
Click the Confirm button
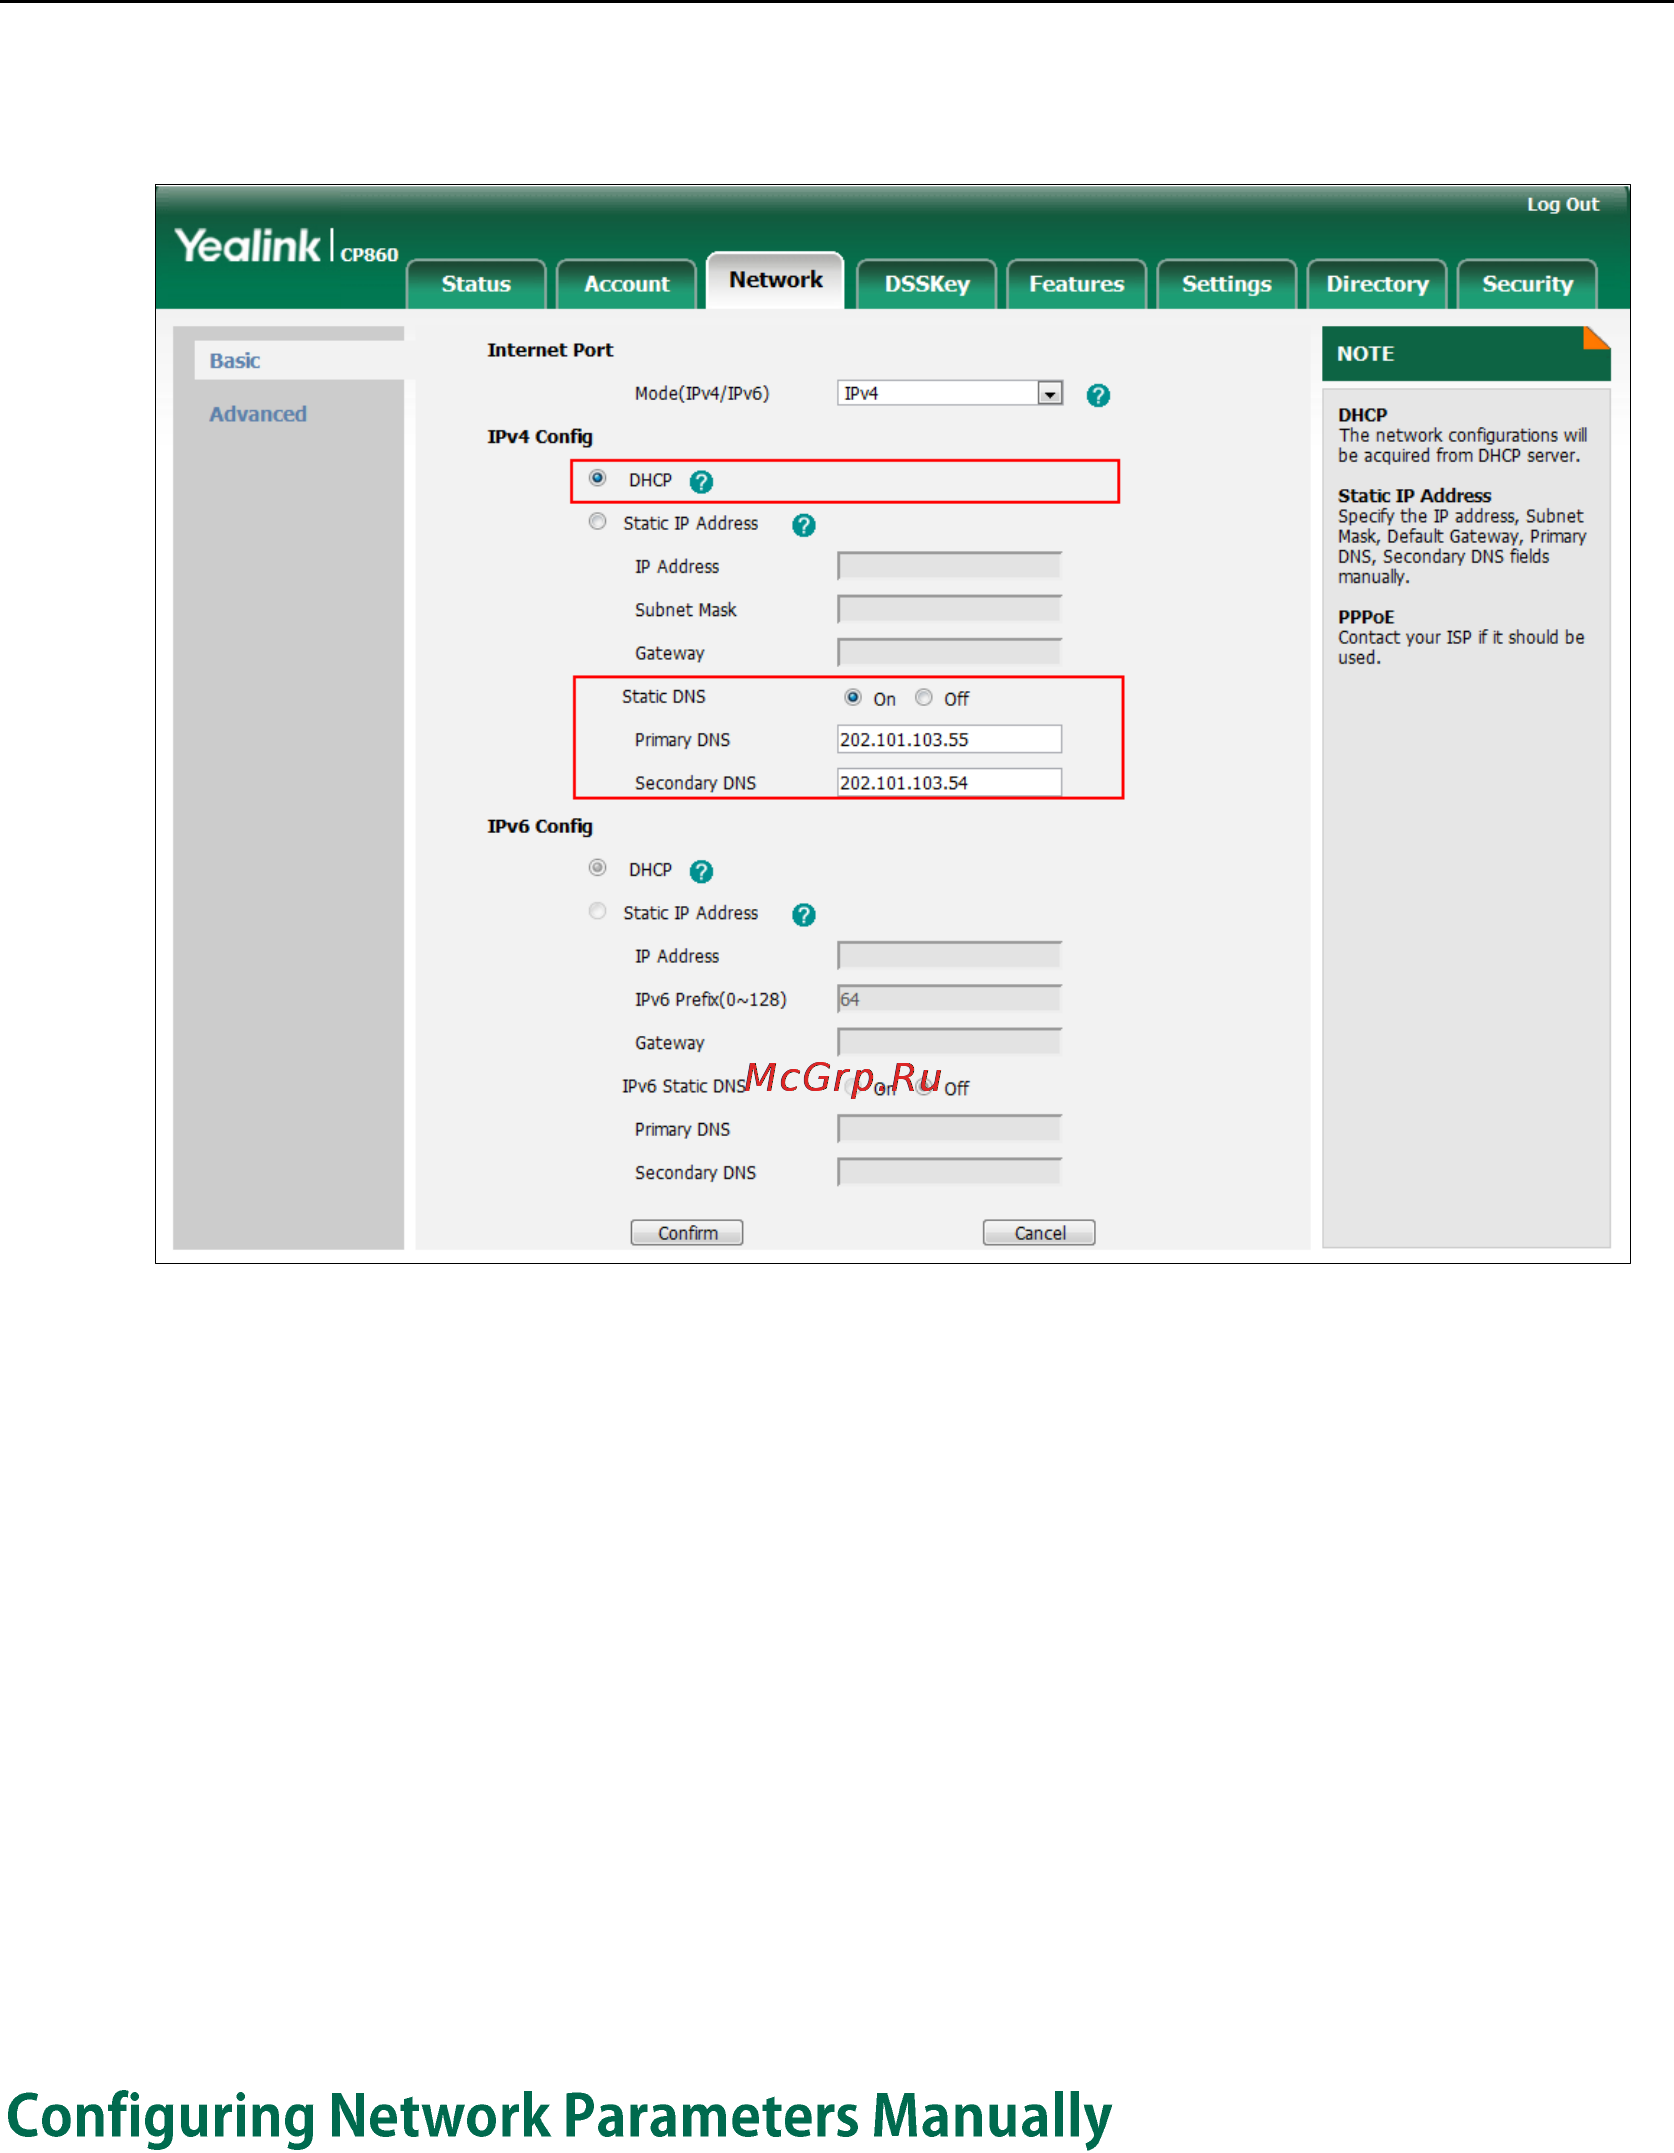click(687, 1233)
